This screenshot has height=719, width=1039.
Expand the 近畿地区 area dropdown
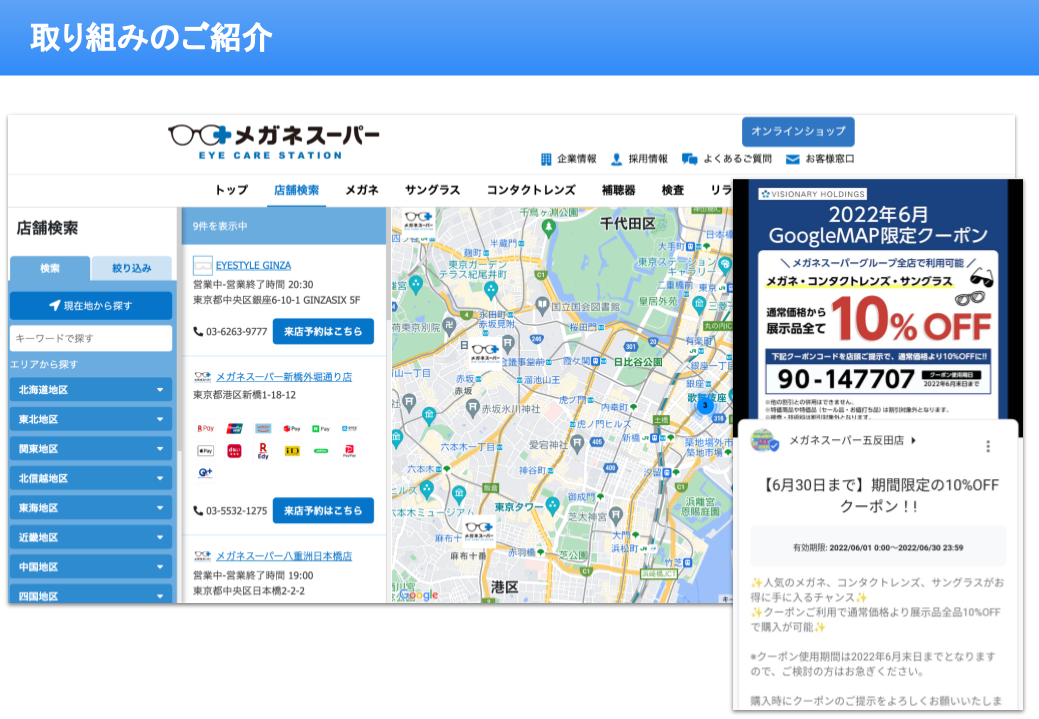click(x=91, y=537)
